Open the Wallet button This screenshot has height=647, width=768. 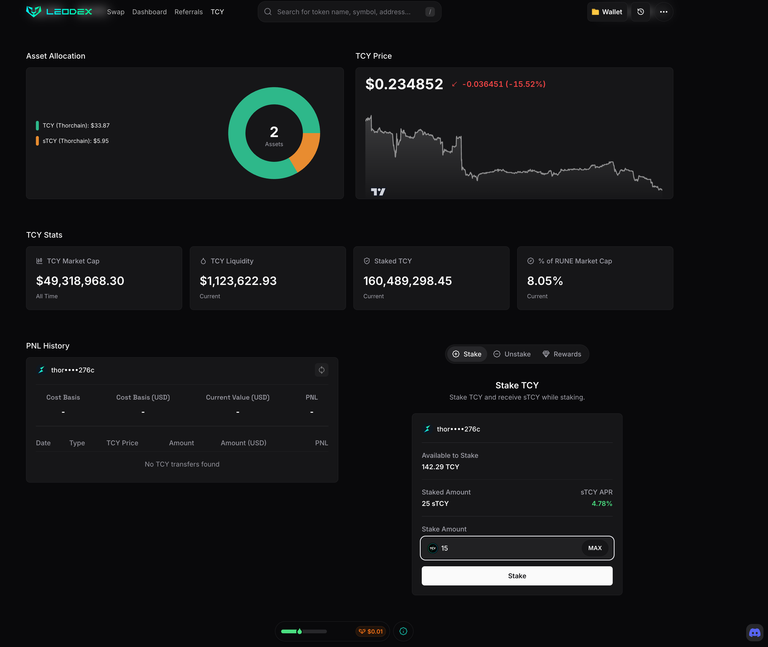coord(607,12)
